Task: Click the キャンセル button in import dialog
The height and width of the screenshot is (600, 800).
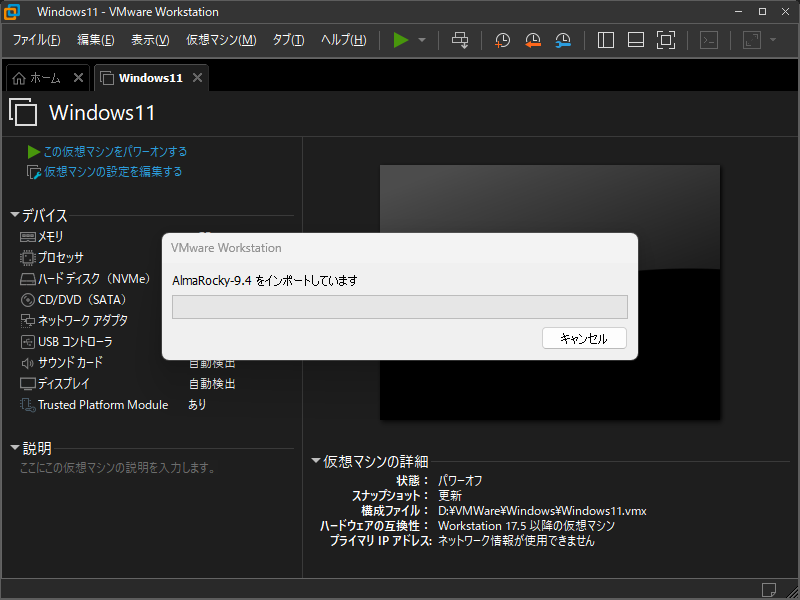Action: pos(584,338)
